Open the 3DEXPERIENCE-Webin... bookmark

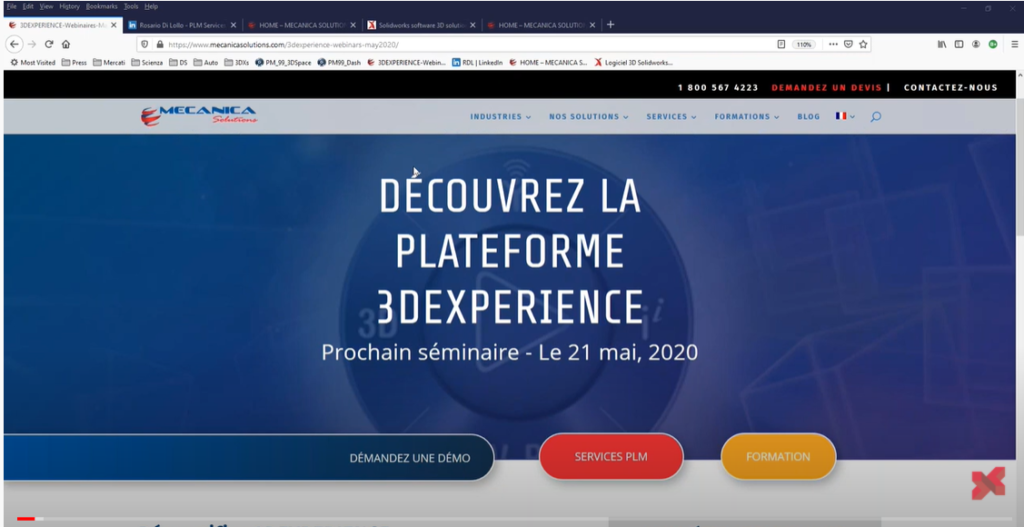point(406,63)
